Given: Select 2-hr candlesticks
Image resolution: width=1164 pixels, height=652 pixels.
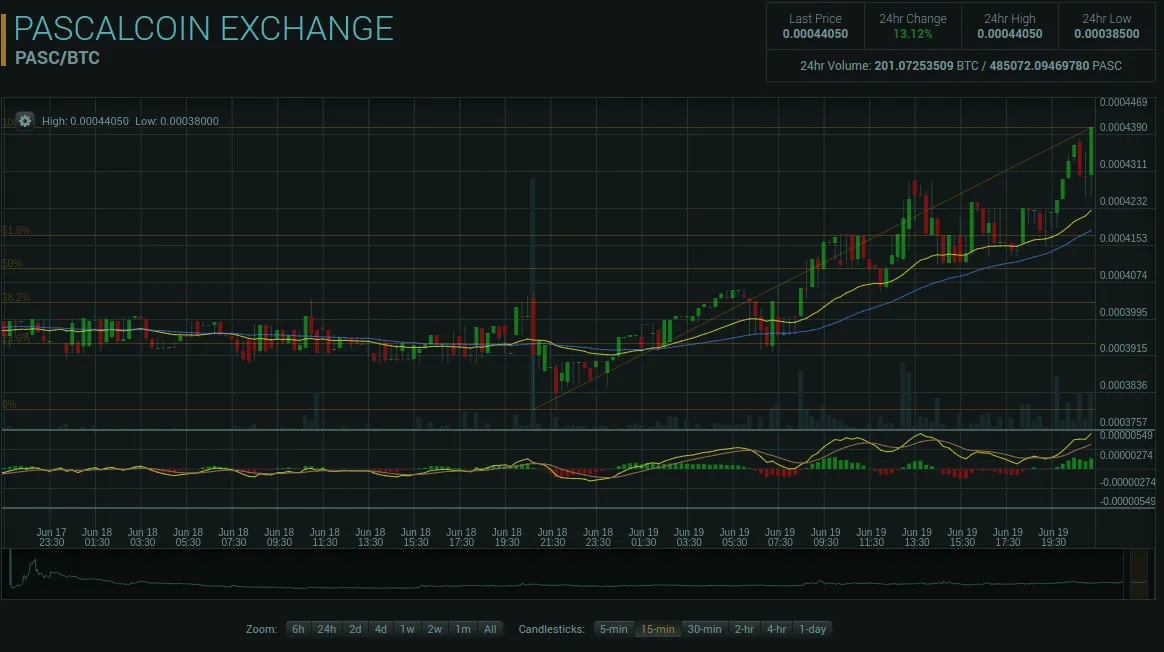Looking at the screenshot, I should pyautogui.click(x=745, y=629).
